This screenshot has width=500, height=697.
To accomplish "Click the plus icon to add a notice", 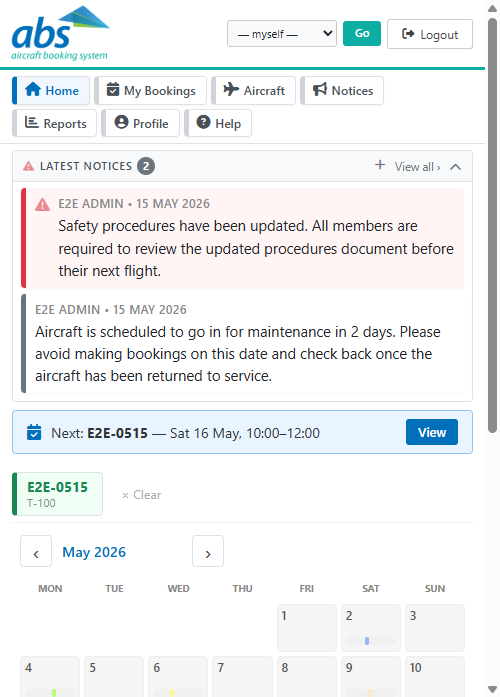I will 380,165.
